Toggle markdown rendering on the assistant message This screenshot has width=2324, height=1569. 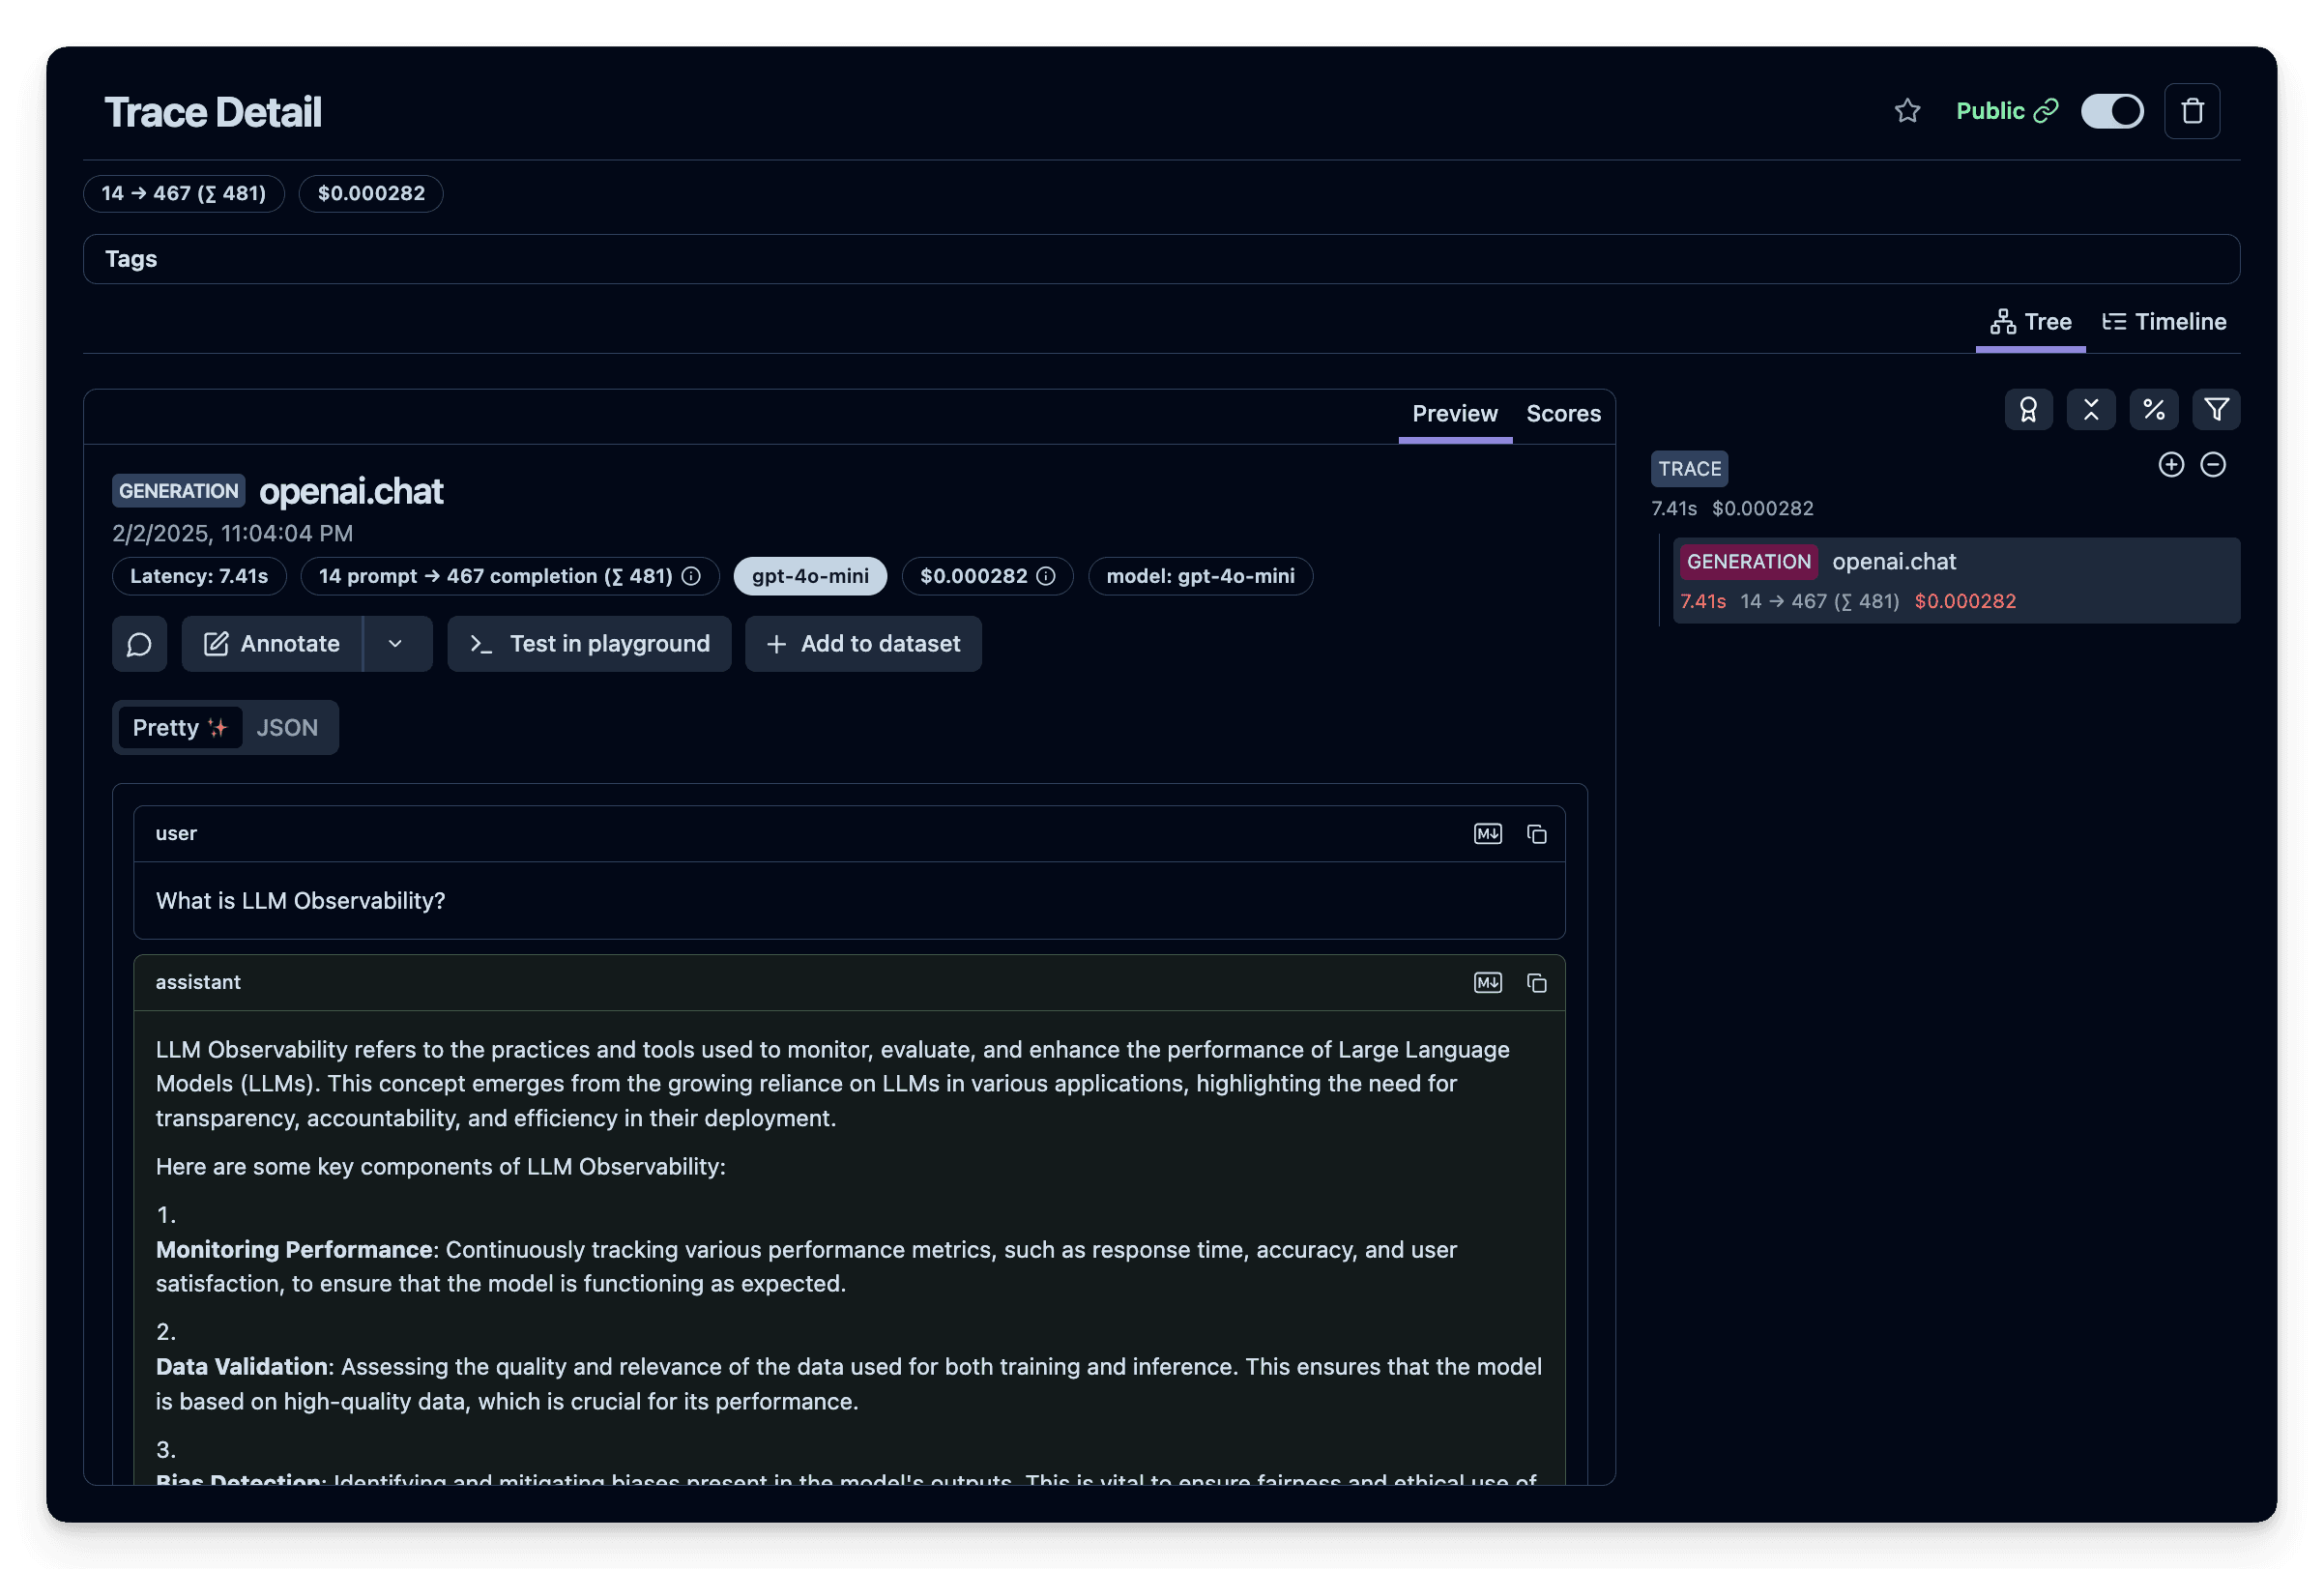pyautogui.click(x=1487, y=982)
